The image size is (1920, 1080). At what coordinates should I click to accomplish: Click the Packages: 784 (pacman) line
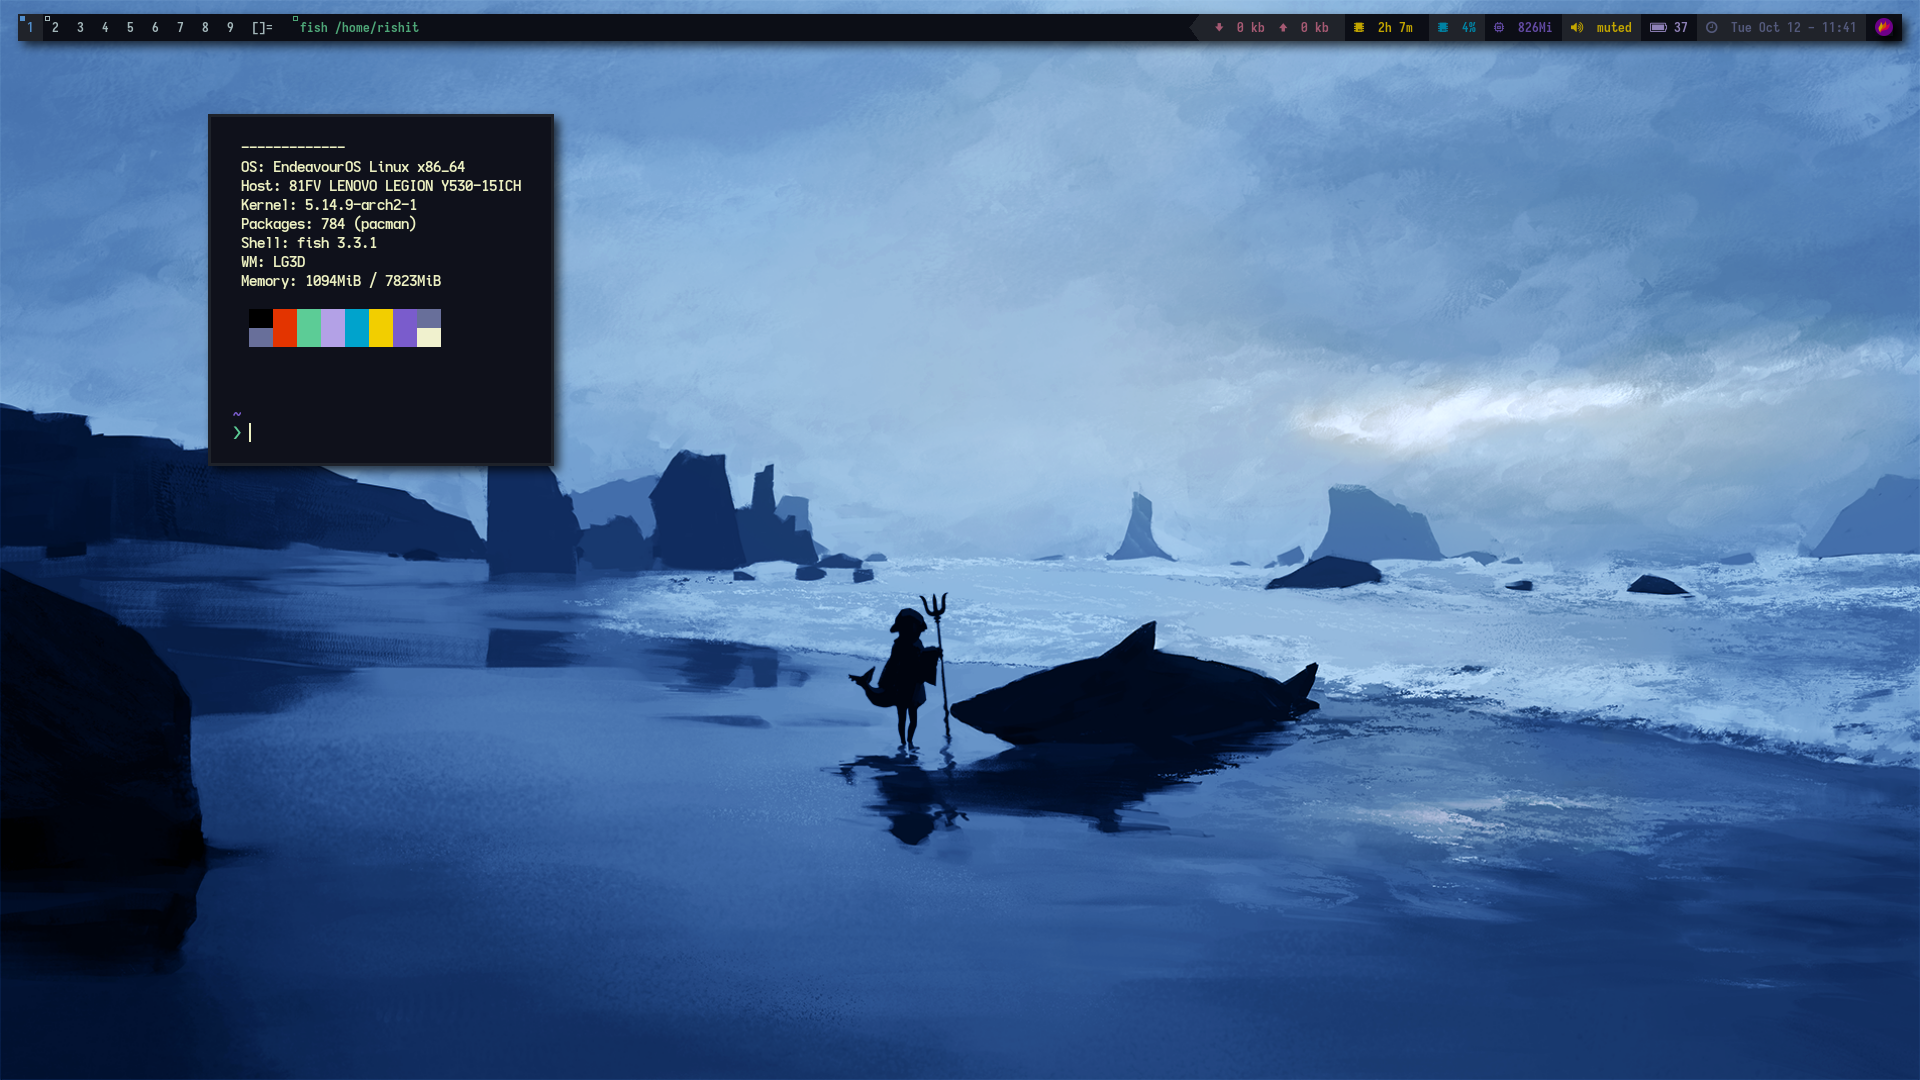[329, 224]
